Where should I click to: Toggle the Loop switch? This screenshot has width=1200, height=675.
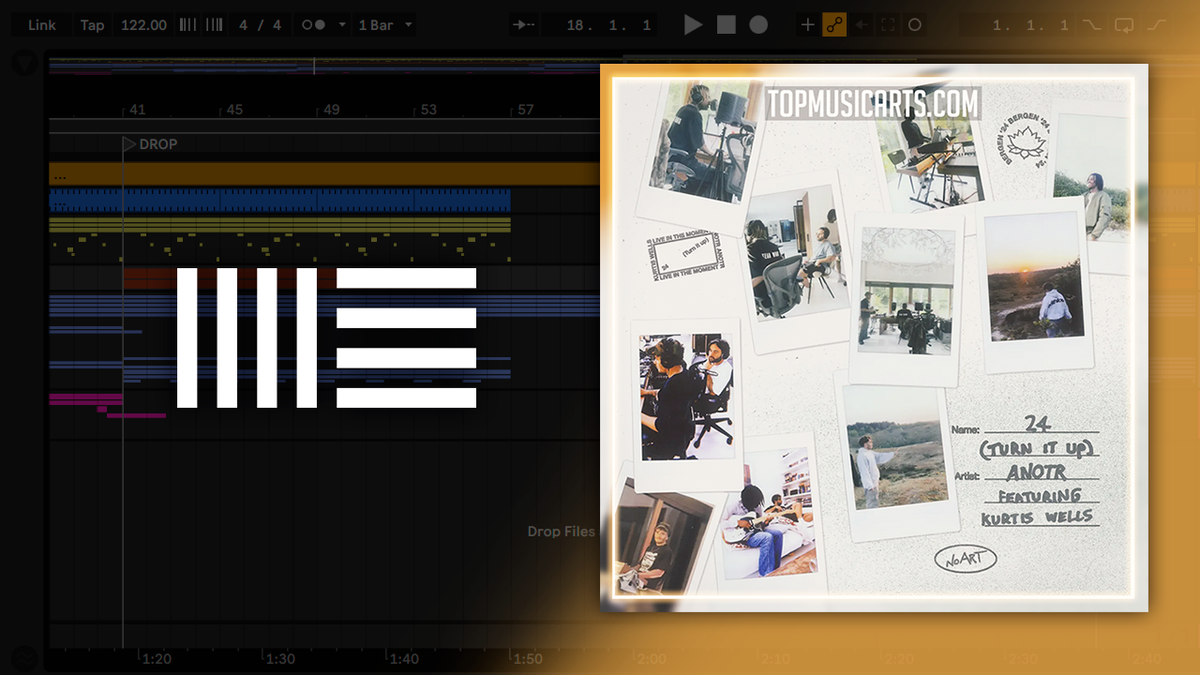(x=1124, y=25)
